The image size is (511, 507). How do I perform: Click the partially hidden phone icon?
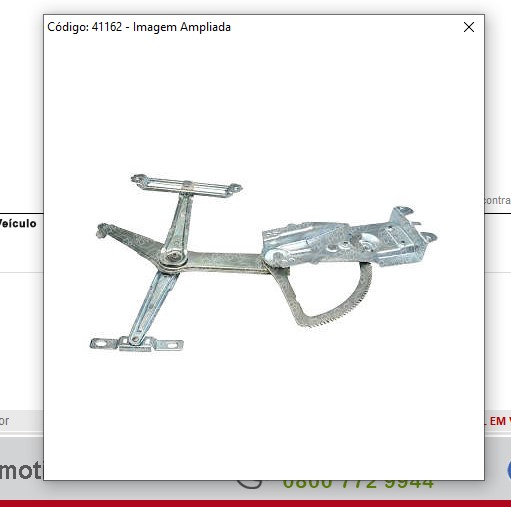point(249,484)
